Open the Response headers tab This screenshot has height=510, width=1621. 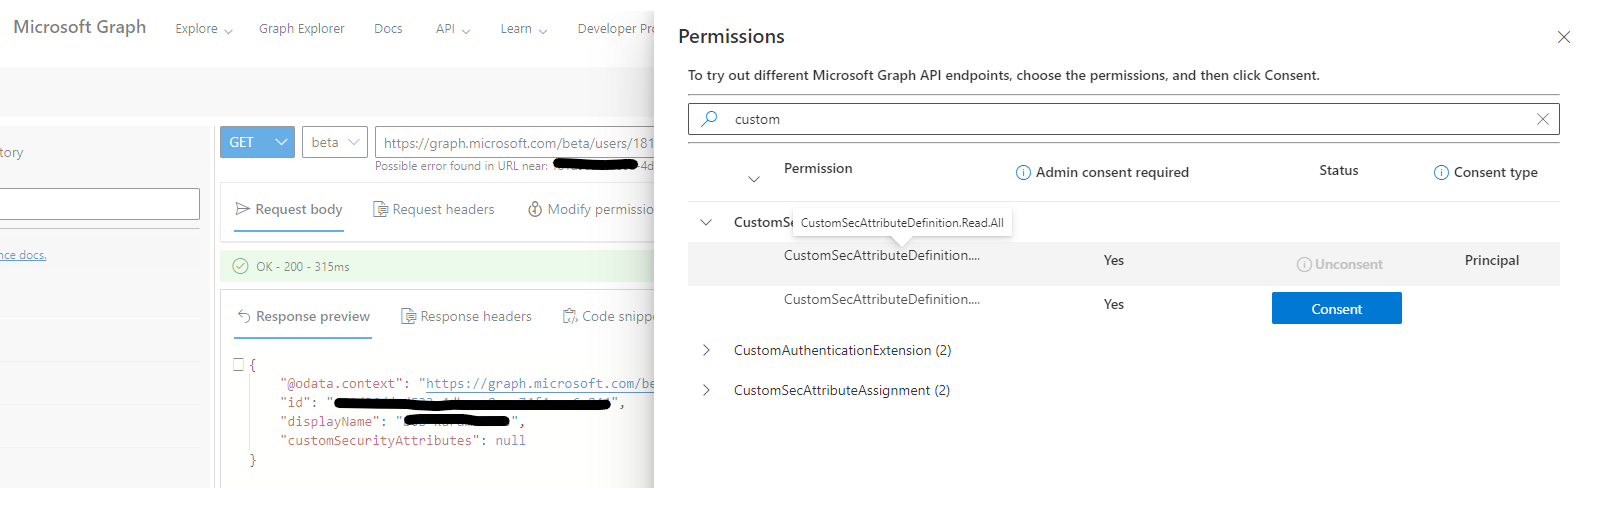466,317
